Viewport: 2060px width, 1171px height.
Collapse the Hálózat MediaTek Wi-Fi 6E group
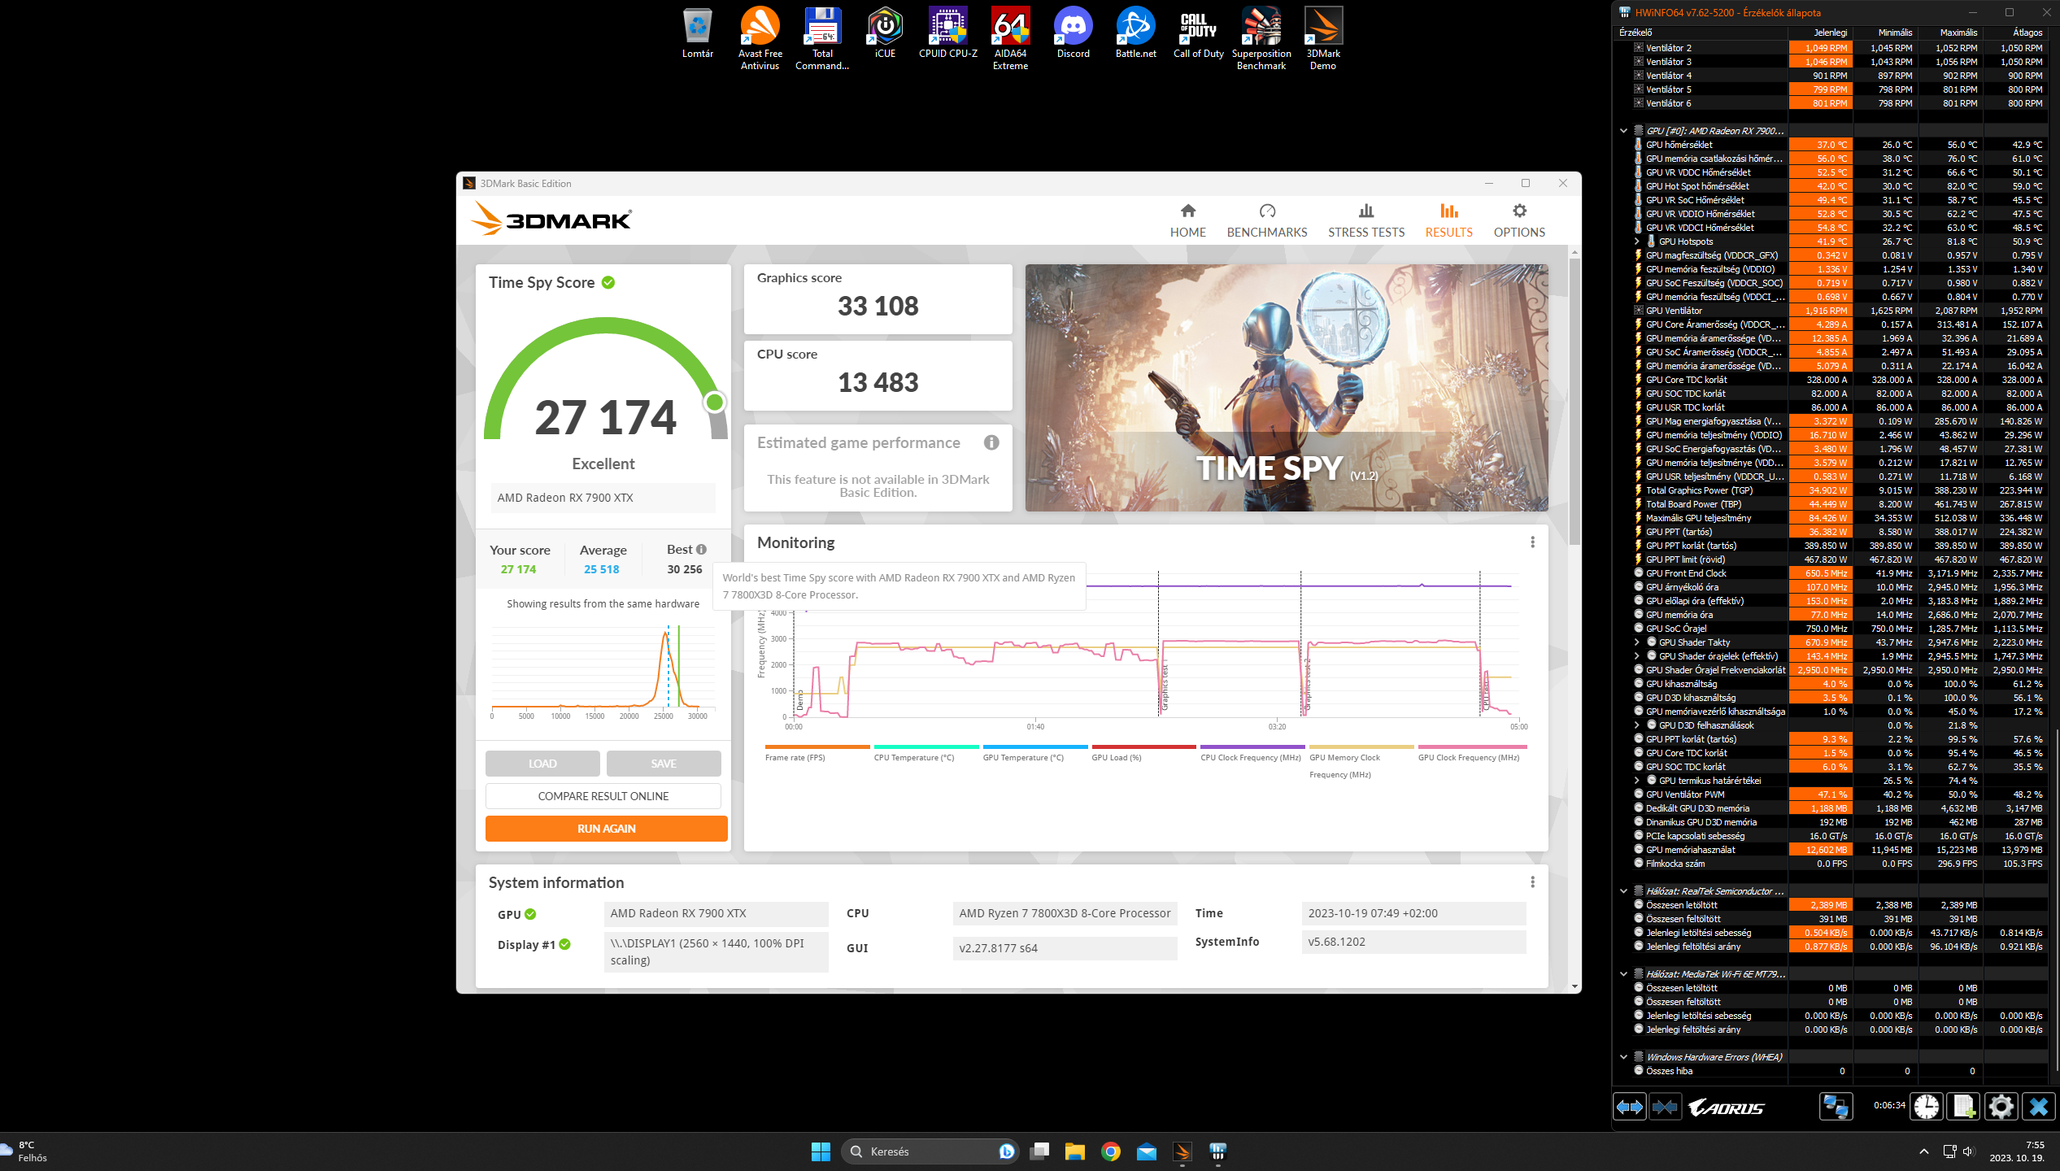click(1623, 974)
